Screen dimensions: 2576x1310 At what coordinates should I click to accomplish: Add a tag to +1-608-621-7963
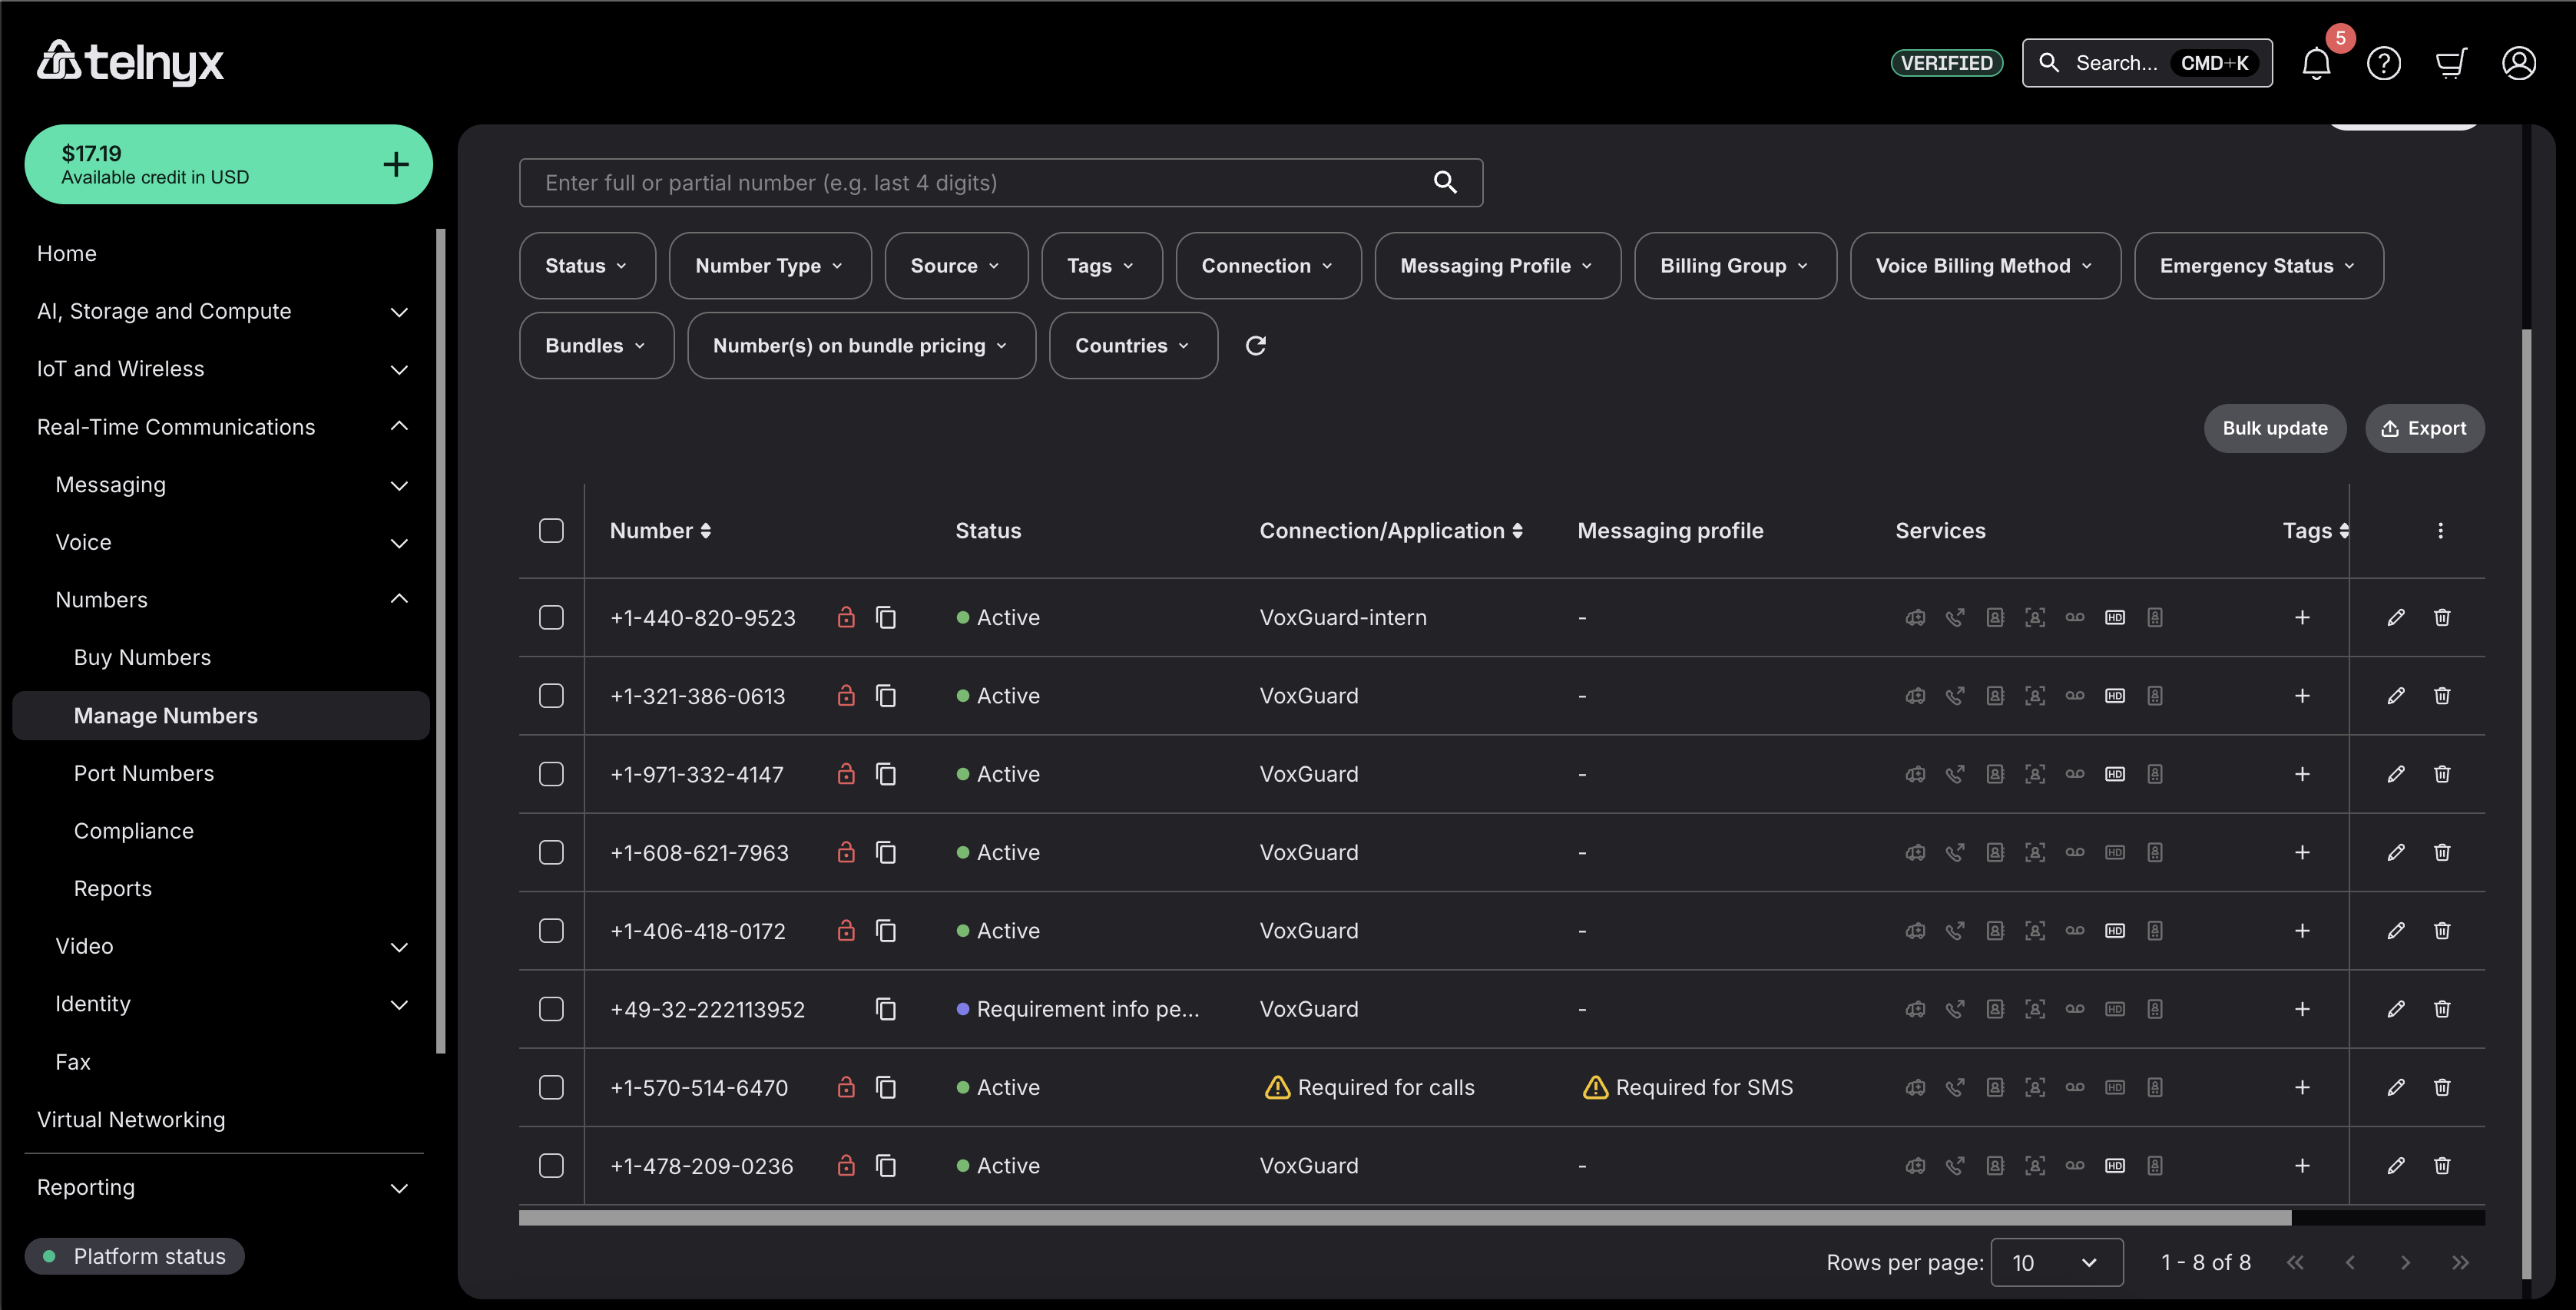click(2301, 853)
